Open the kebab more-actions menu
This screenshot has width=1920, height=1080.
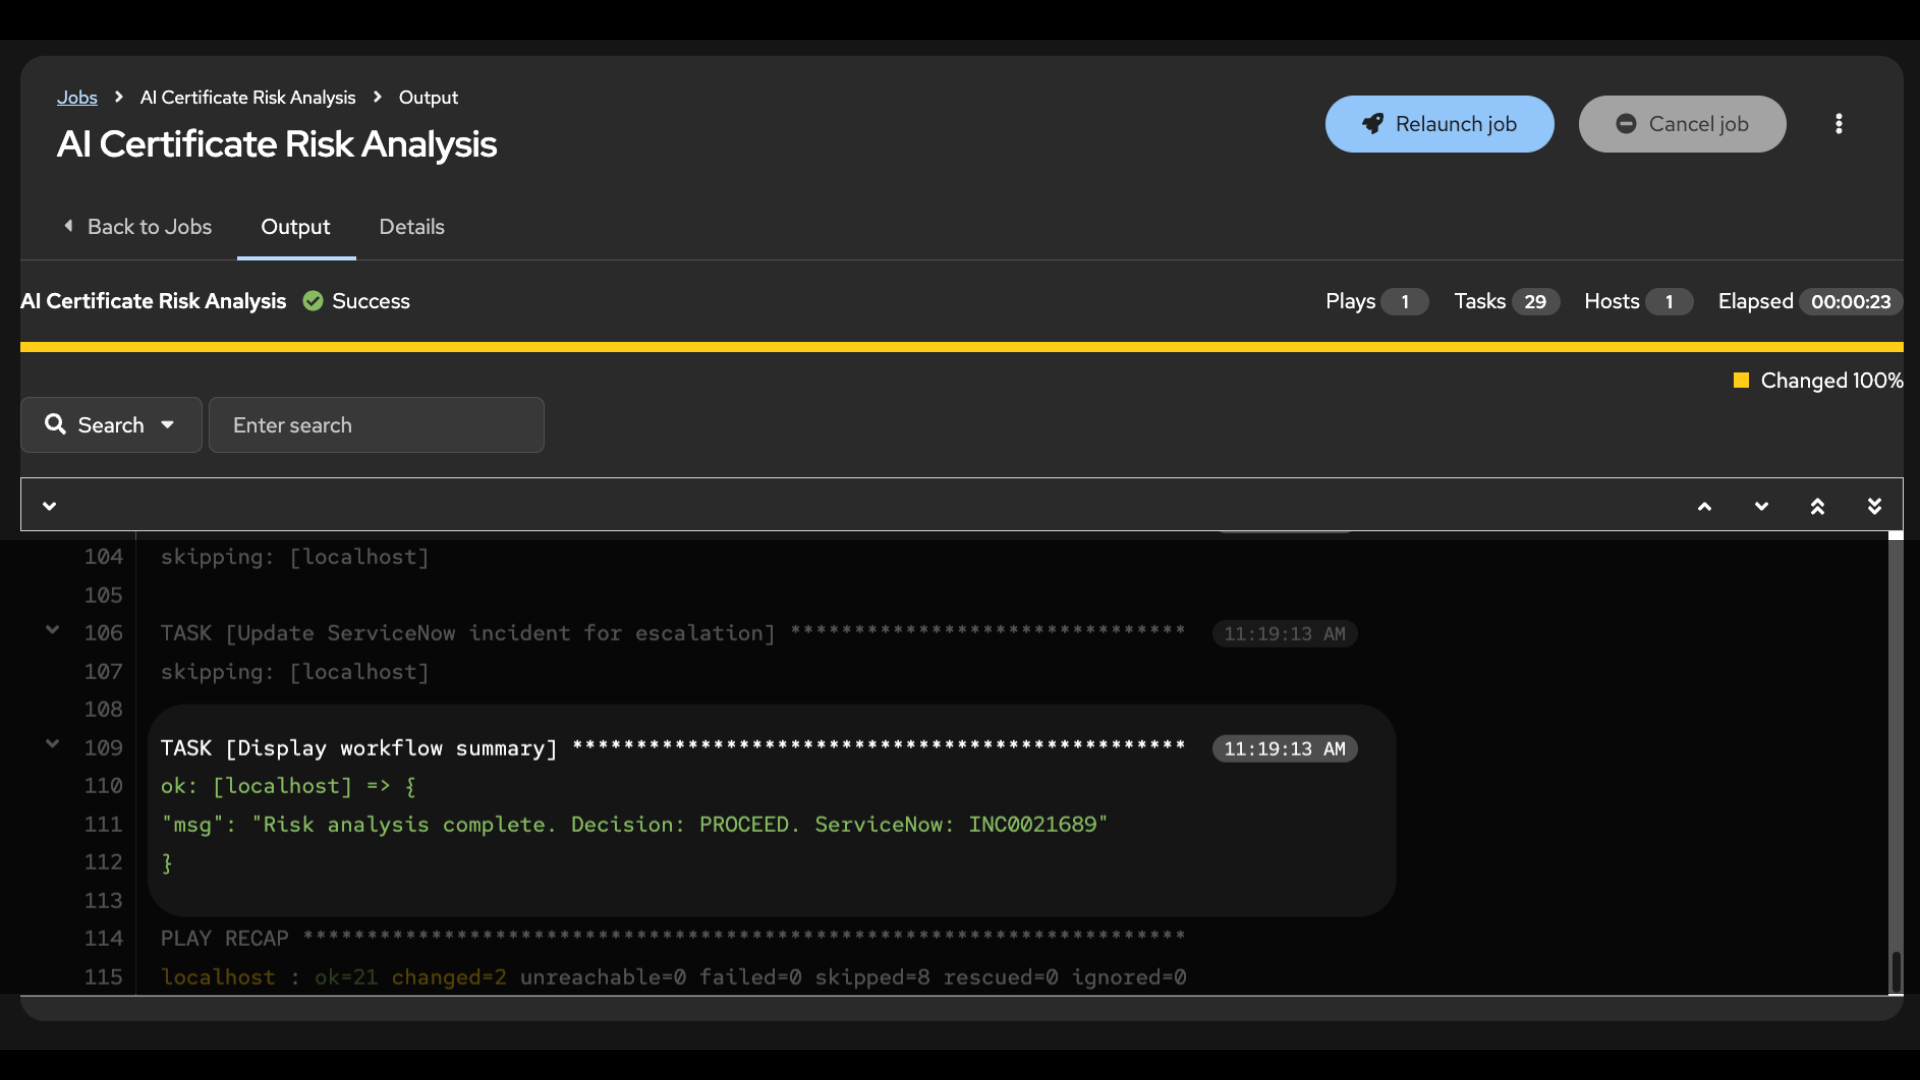(x=1838, y=124)
